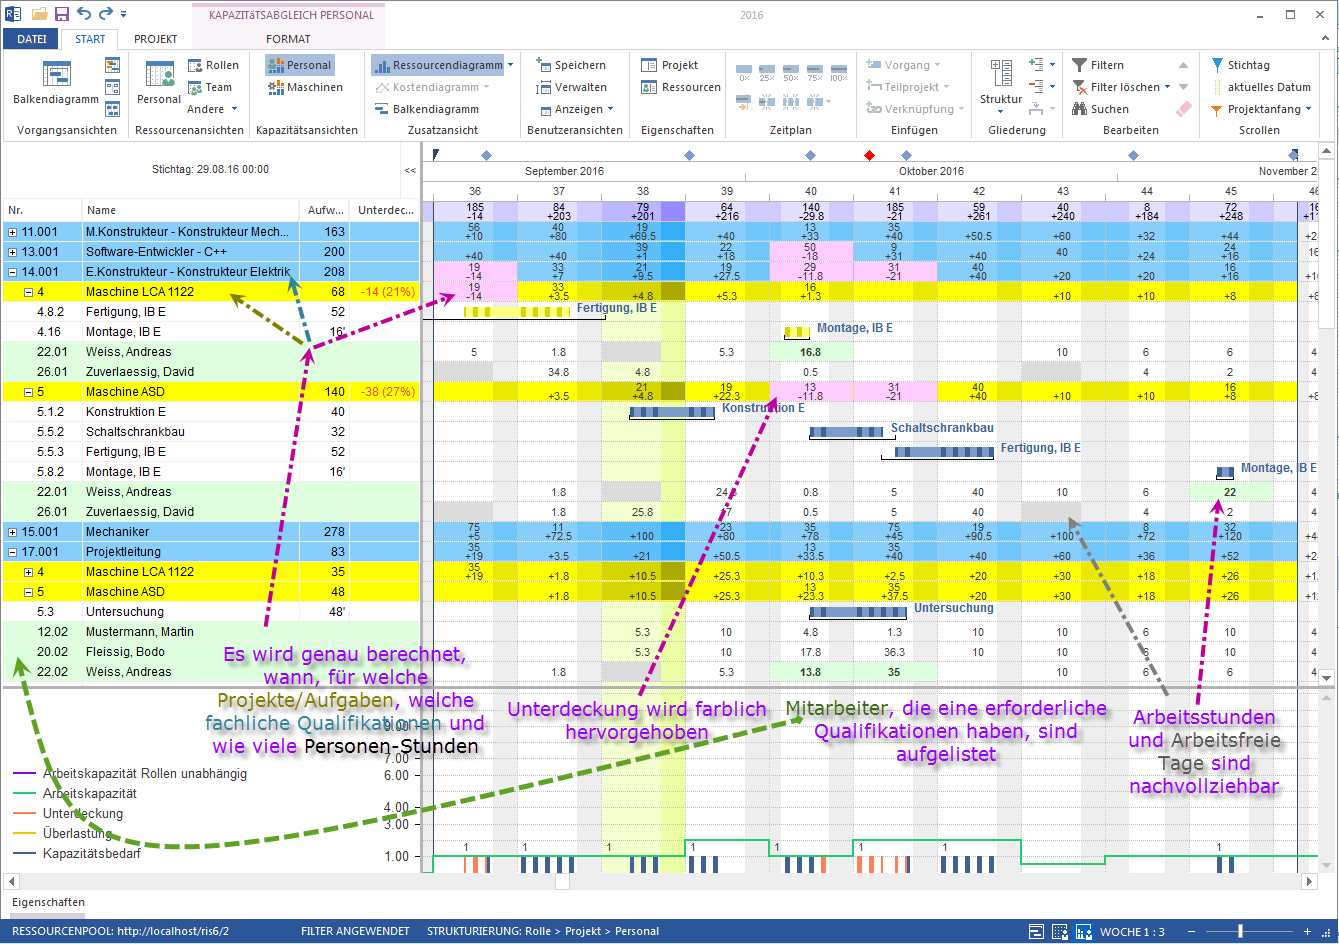
Task: Click the redo arrow in quick access bar
Action: click(106, 14)
